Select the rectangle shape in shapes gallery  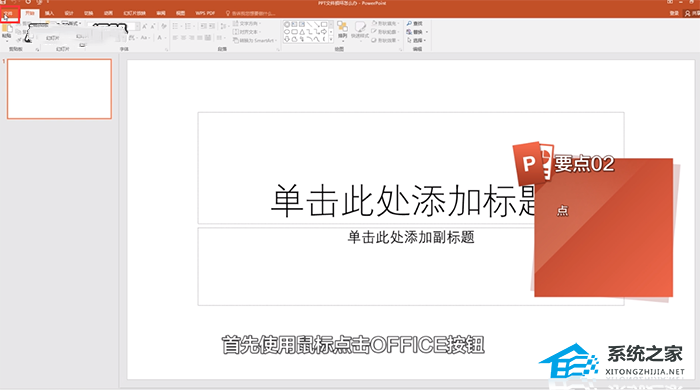[x=324, y=24]
